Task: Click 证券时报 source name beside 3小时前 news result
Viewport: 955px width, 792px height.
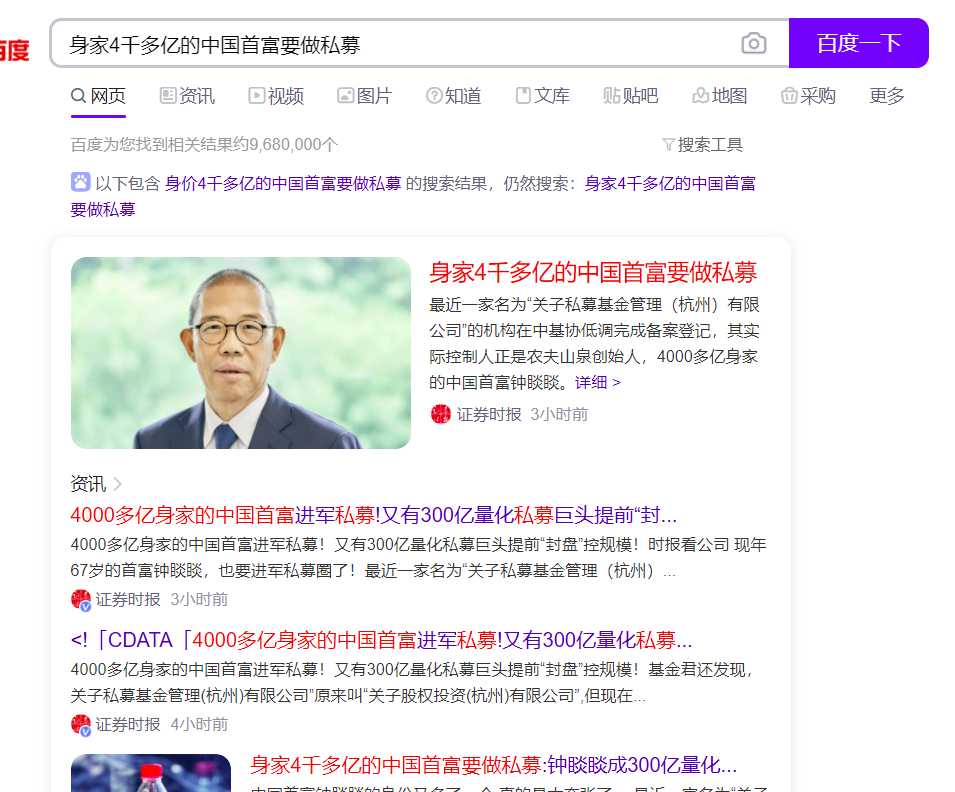Action: (128, 599)
